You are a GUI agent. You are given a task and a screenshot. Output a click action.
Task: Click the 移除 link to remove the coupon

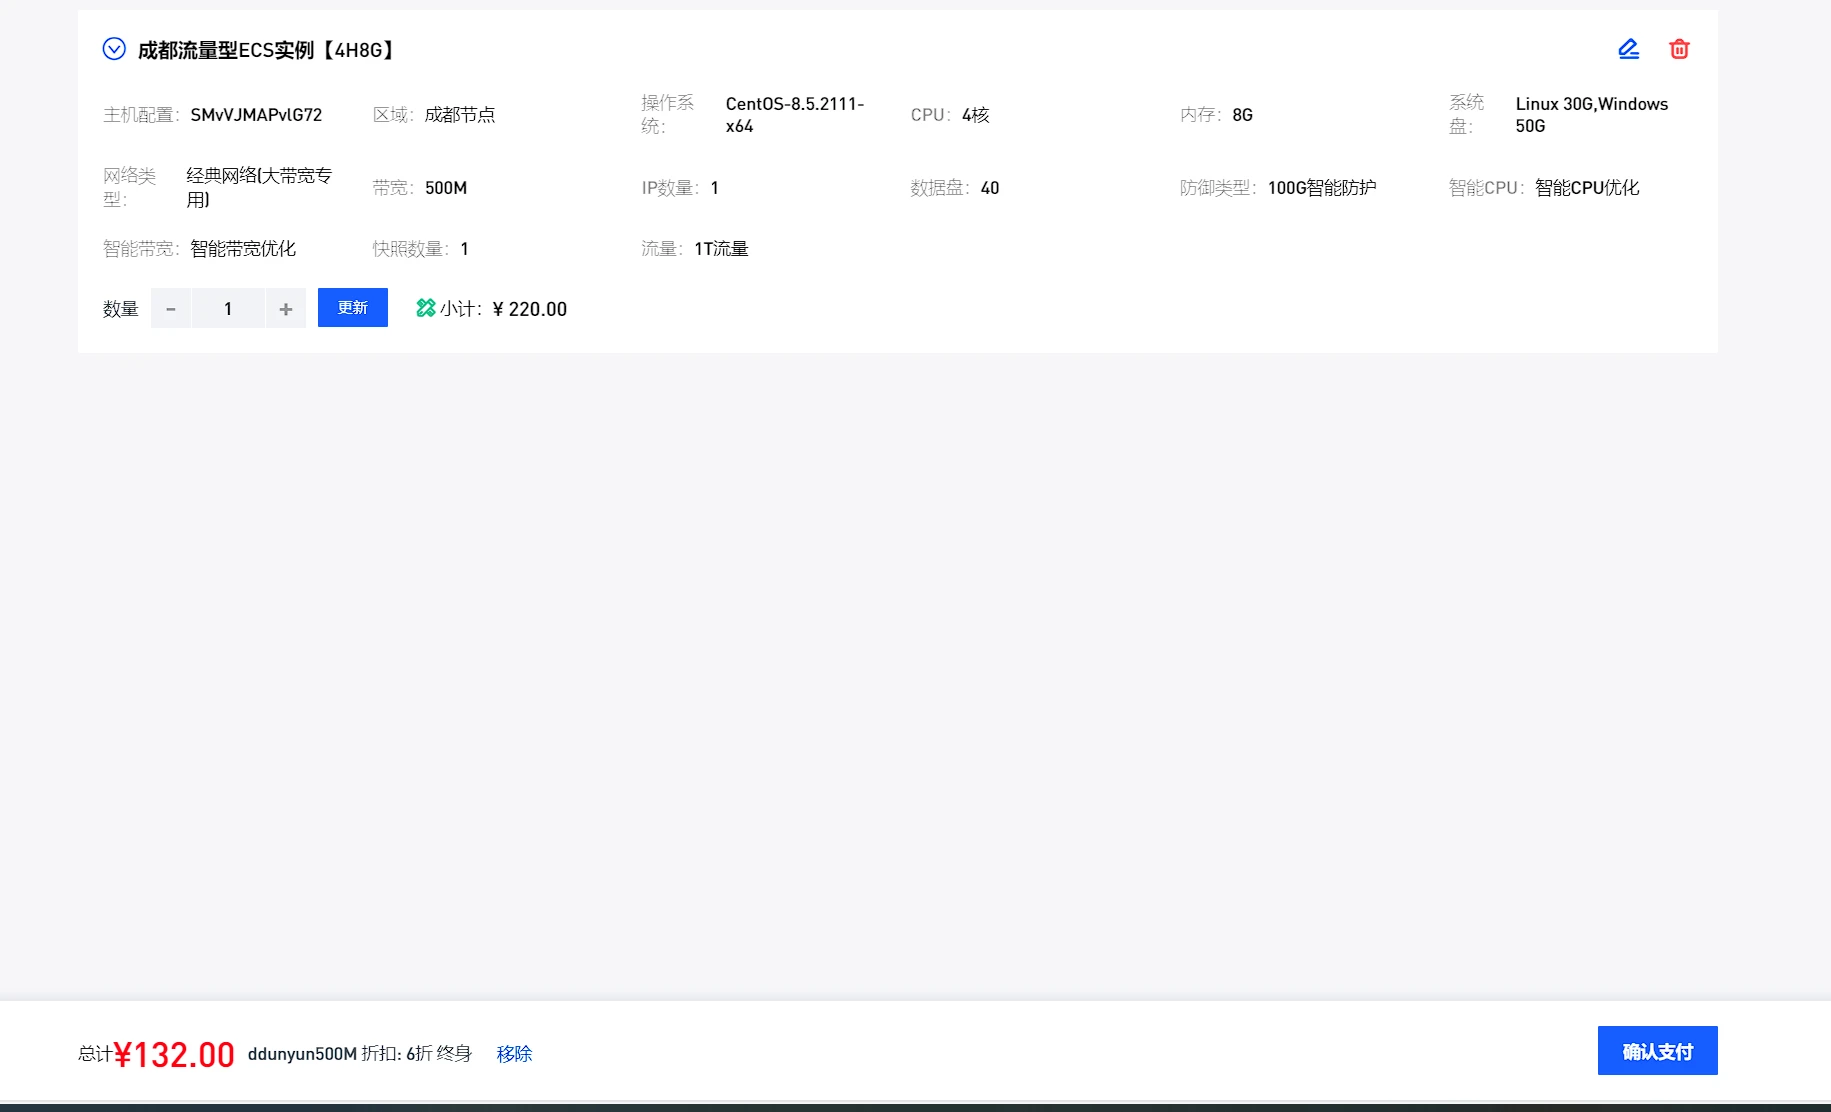coord(514,1054)
